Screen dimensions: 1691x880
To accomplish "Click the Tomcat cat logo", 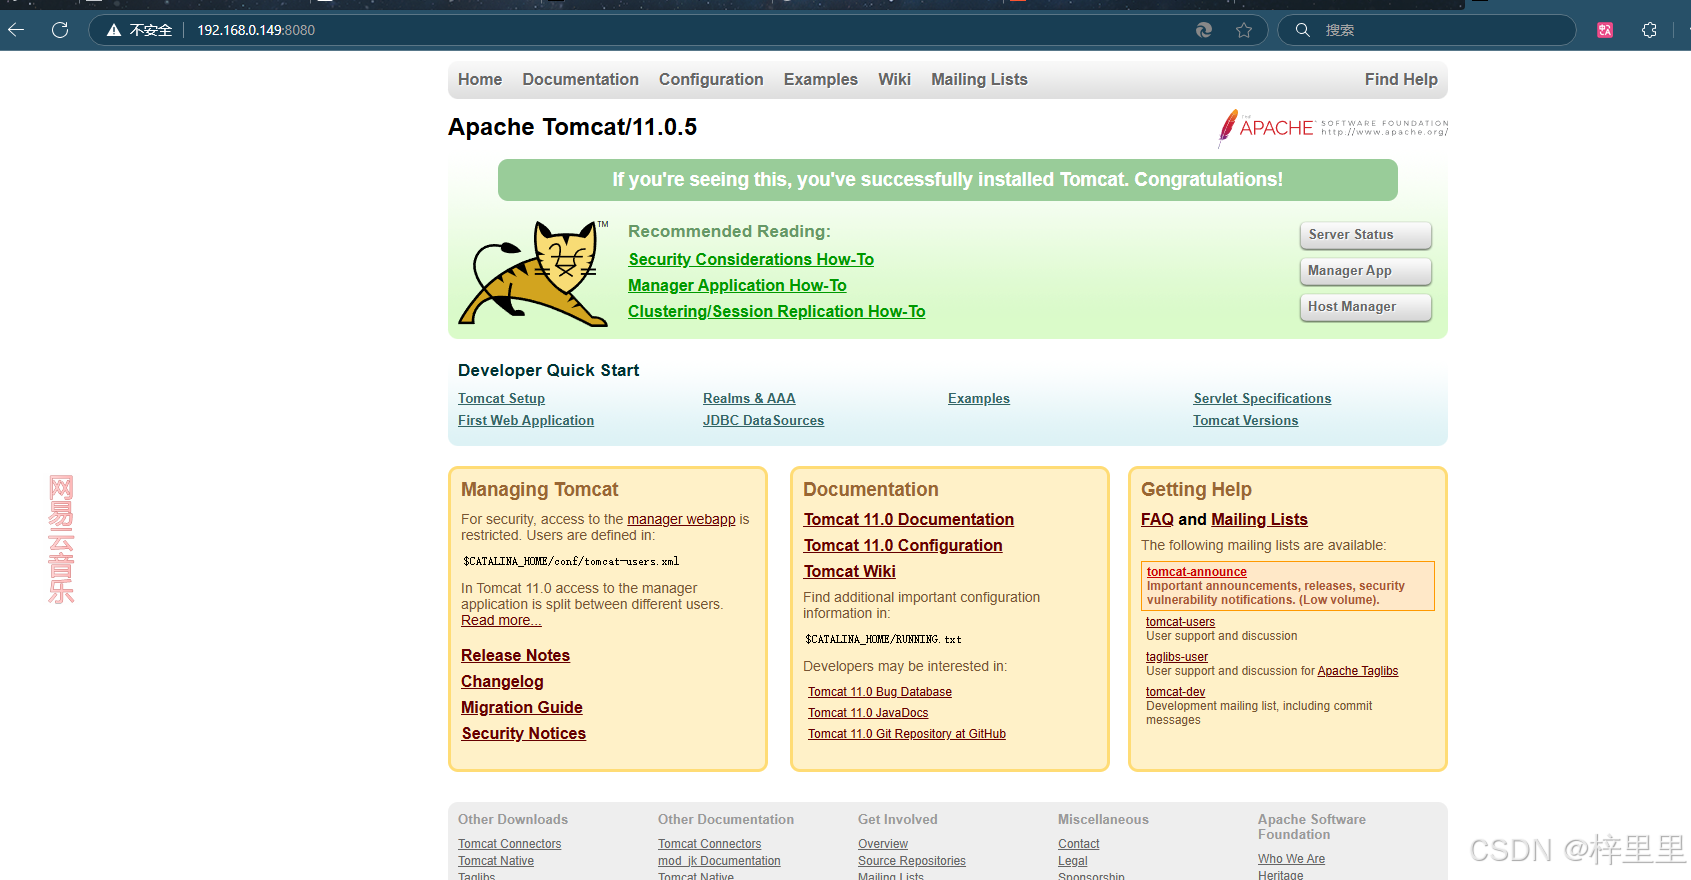I will pyautogui.click(x=534, y=273).
